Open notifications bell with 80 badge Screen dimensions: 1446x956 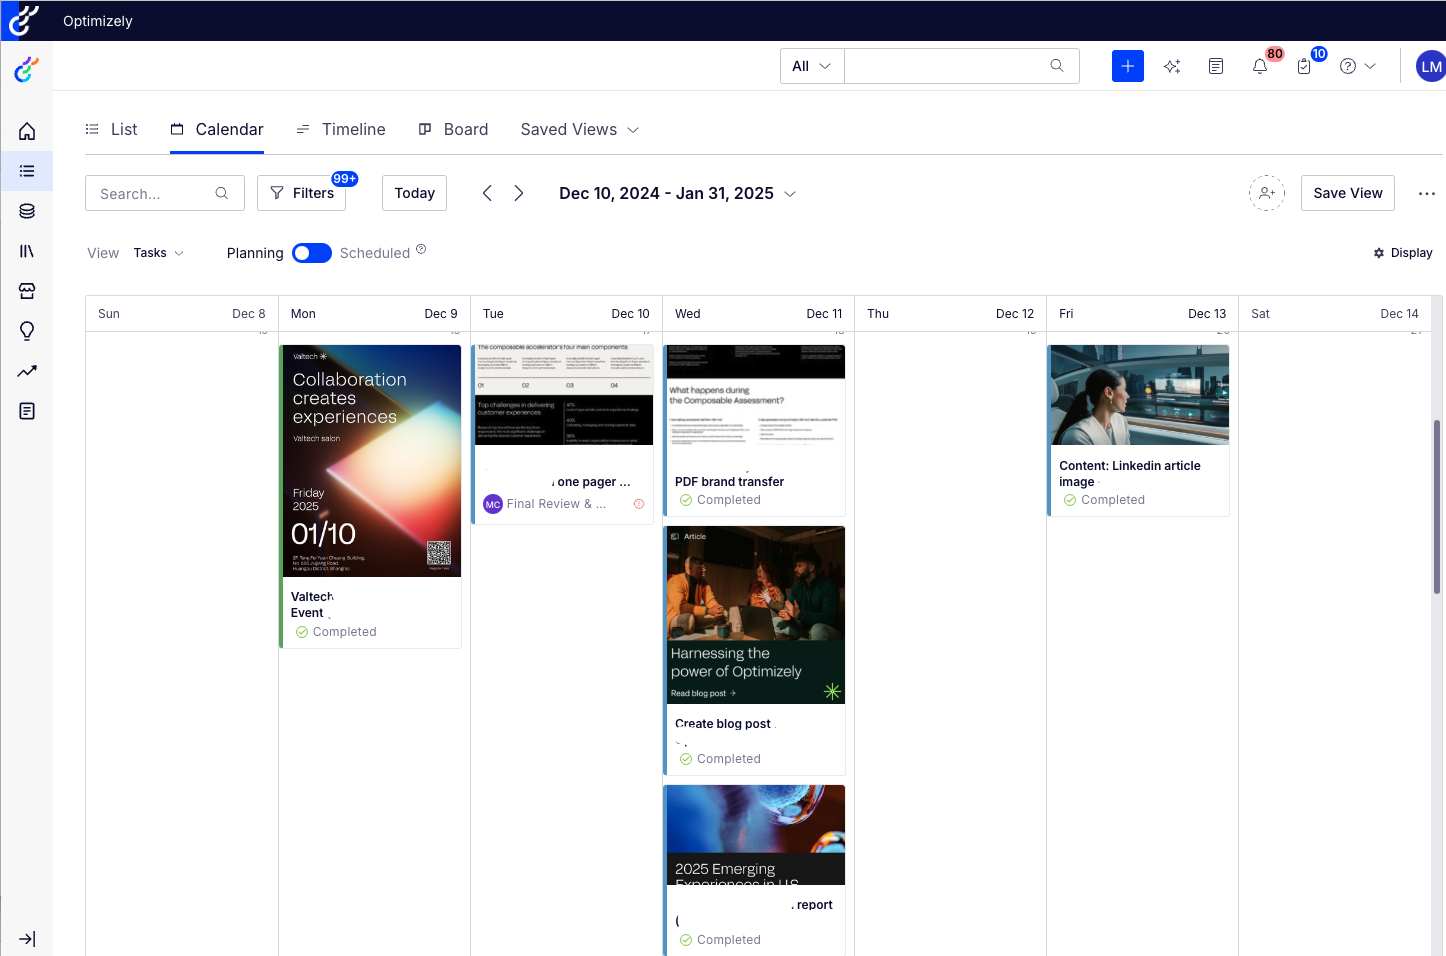1260,66
